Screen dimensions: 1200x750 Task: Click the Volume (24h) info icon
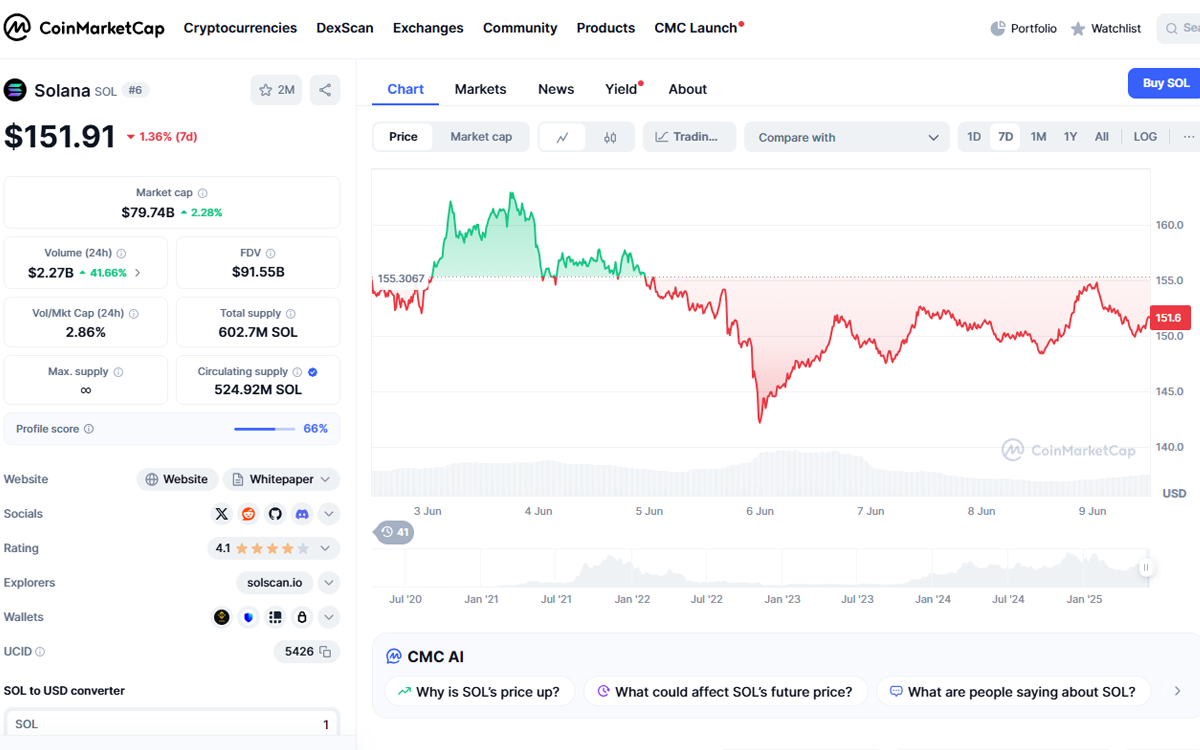pyautogui.click(x=122, y=254)
